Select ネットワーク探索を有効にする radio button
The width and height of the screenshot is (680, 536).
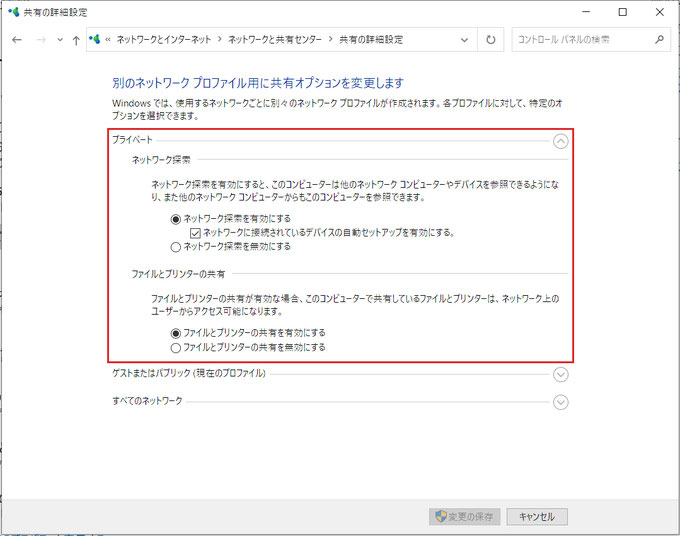[x=175, y=219]
